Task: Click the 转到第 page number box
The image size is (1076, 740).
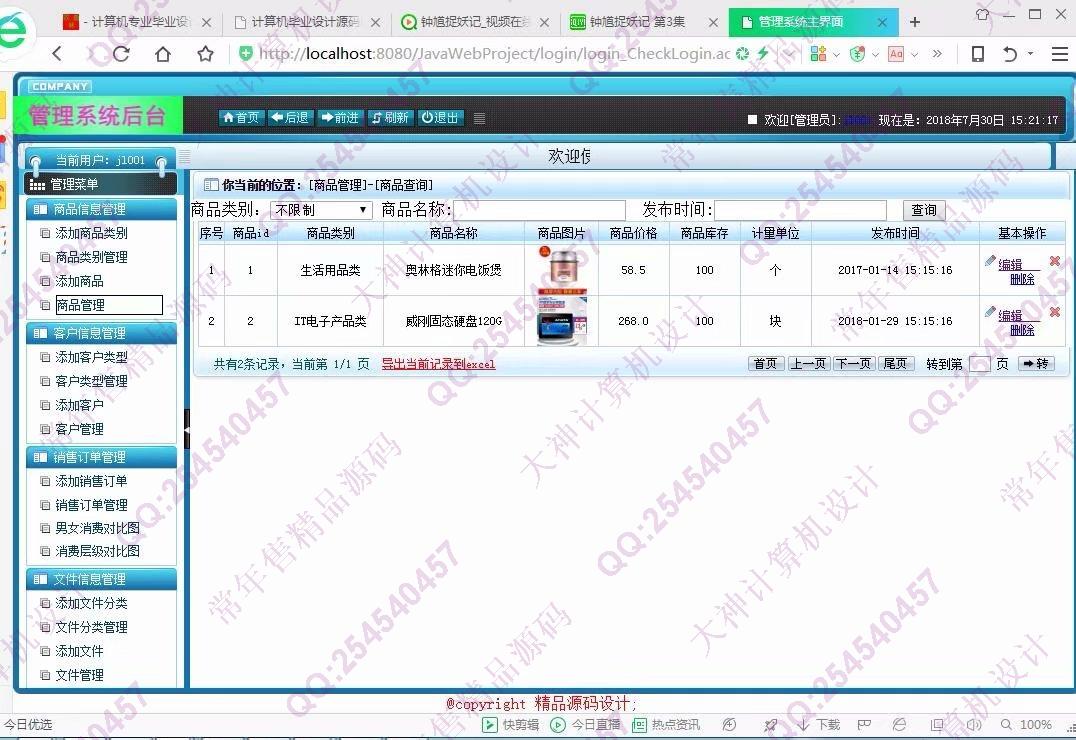Action: [979, 365]
